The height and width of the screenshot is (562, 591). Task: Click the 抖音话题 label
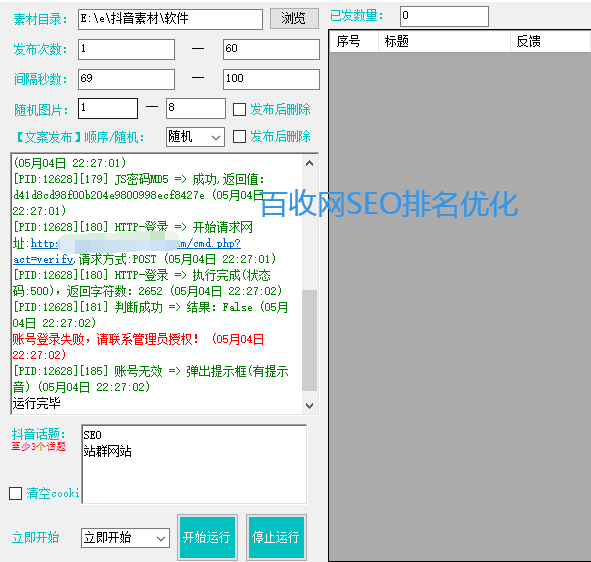tap(38, 434)
